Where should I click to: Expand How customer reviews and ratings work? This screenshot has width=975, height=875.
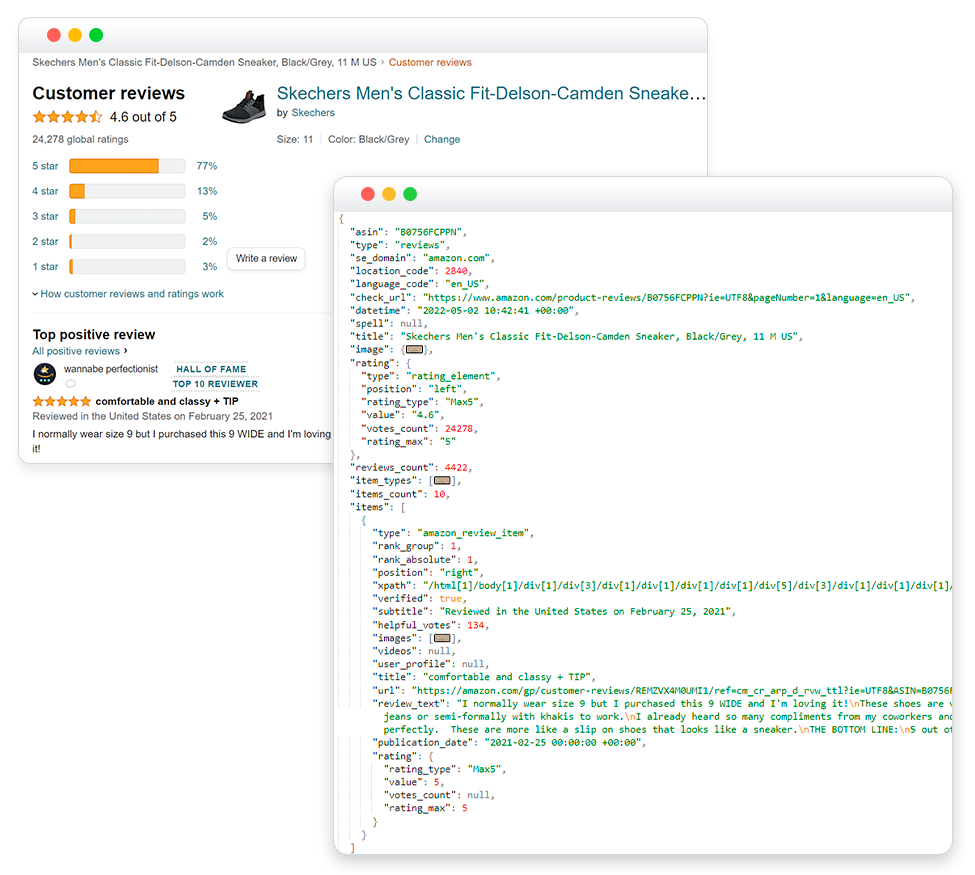[x=128, y=294]
